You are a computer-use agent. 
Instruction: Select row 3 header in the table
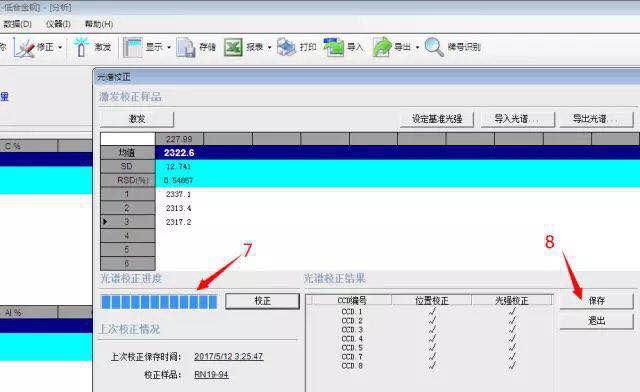(x=127, y=222)
